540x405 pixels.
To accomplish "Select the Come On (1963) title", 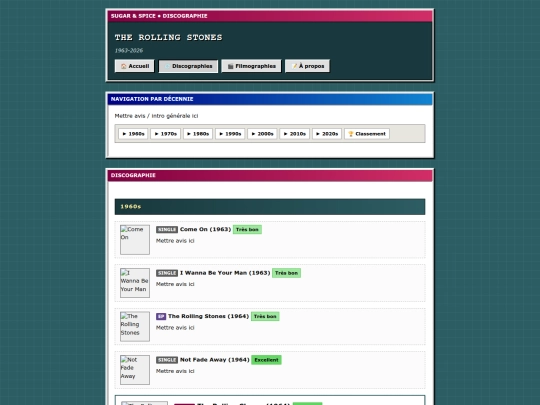I will pos(205,229).
